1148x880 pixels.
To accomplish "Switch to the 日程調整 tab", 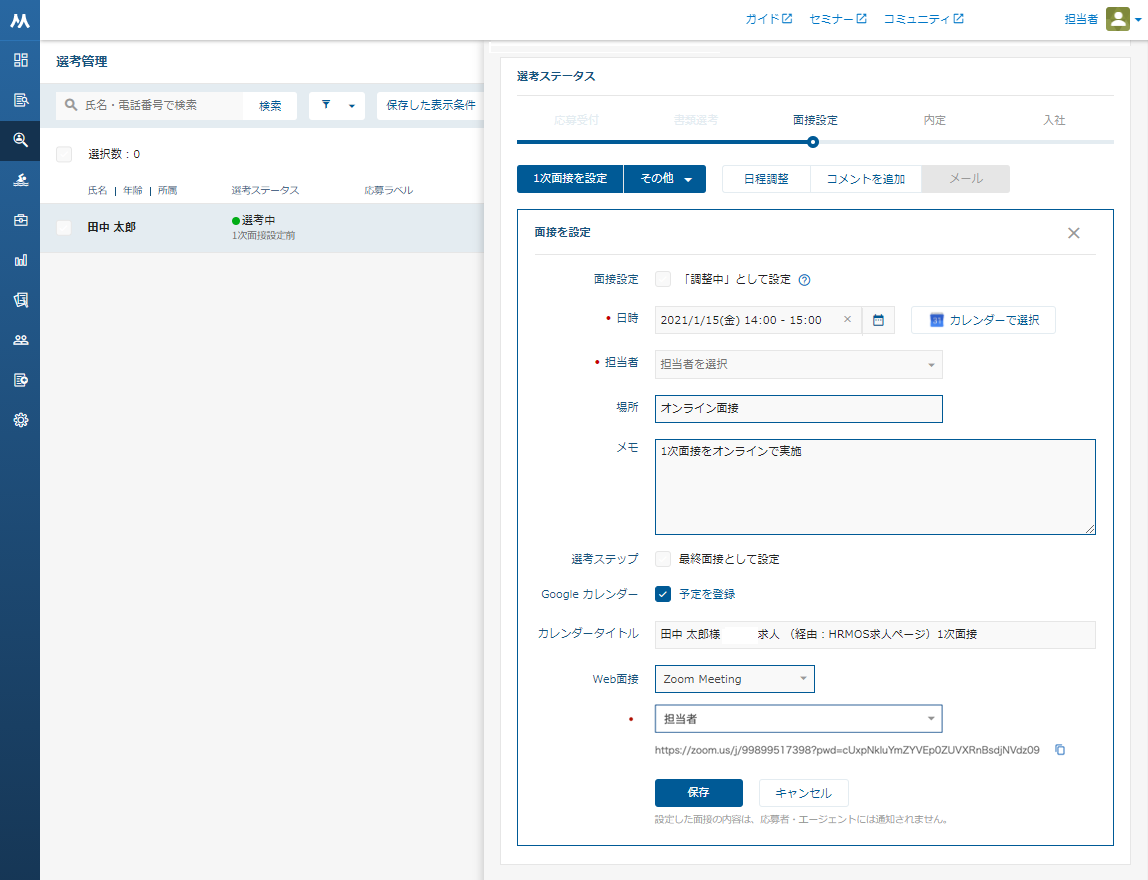I will (x=766, y=178).
